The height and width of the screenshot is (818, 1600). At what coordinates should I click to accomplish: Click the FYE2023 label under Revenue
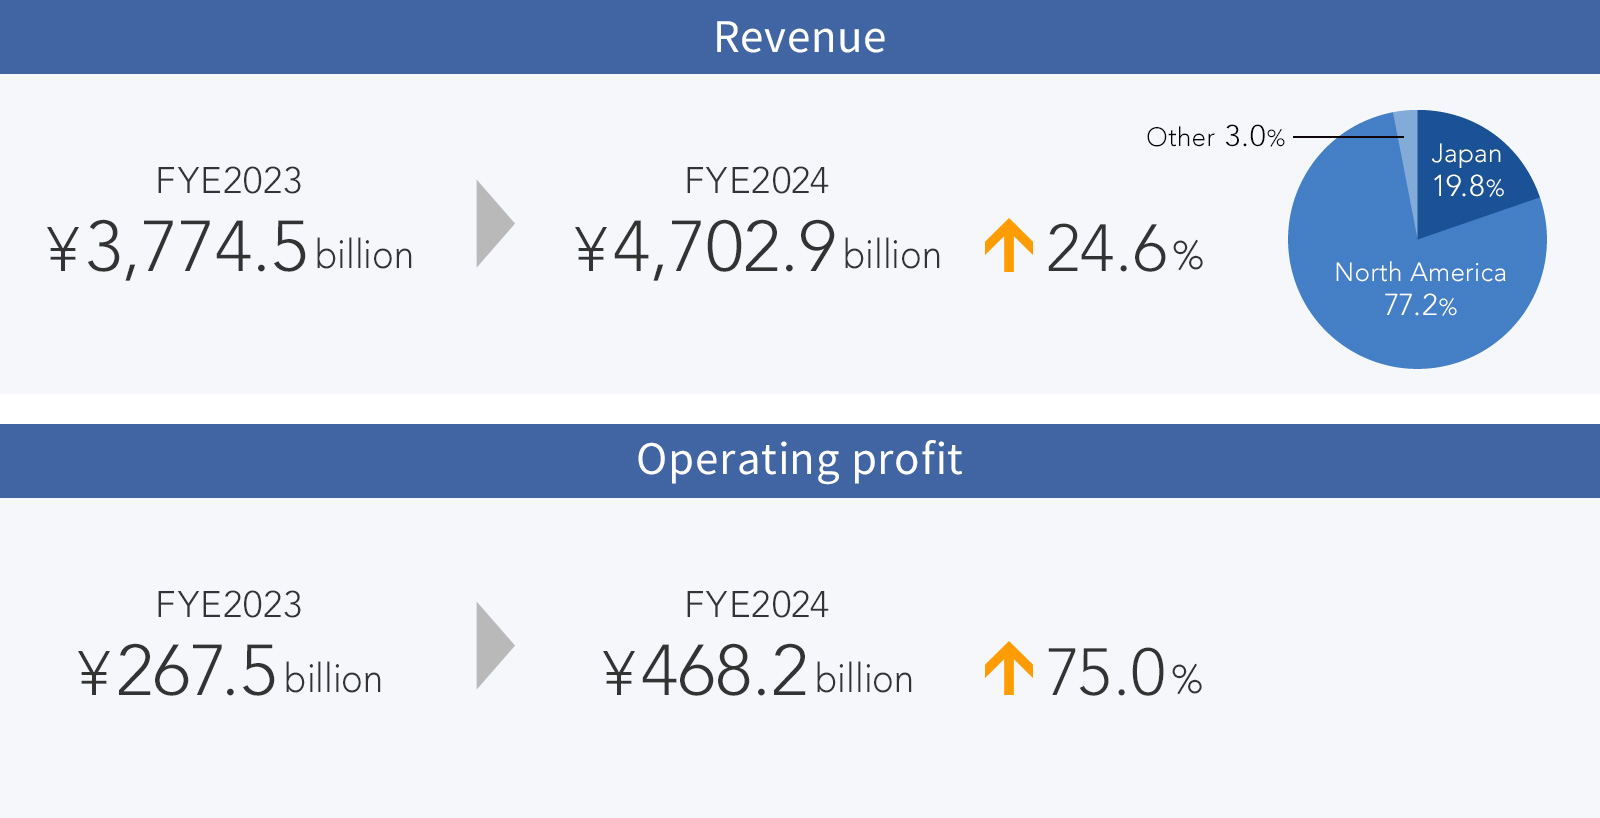pyautogui.click(x=229, y=181)
